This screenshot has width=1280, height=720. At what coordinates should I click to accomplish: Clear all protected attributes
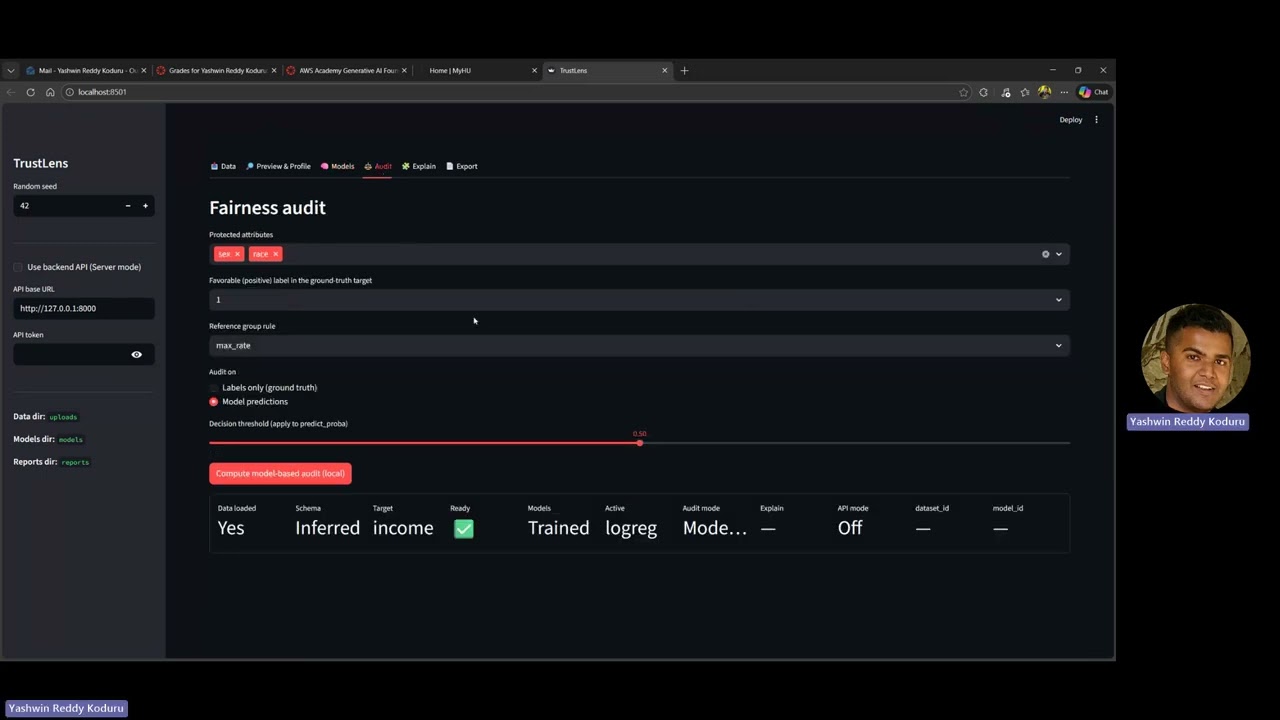coord(1046,254)
